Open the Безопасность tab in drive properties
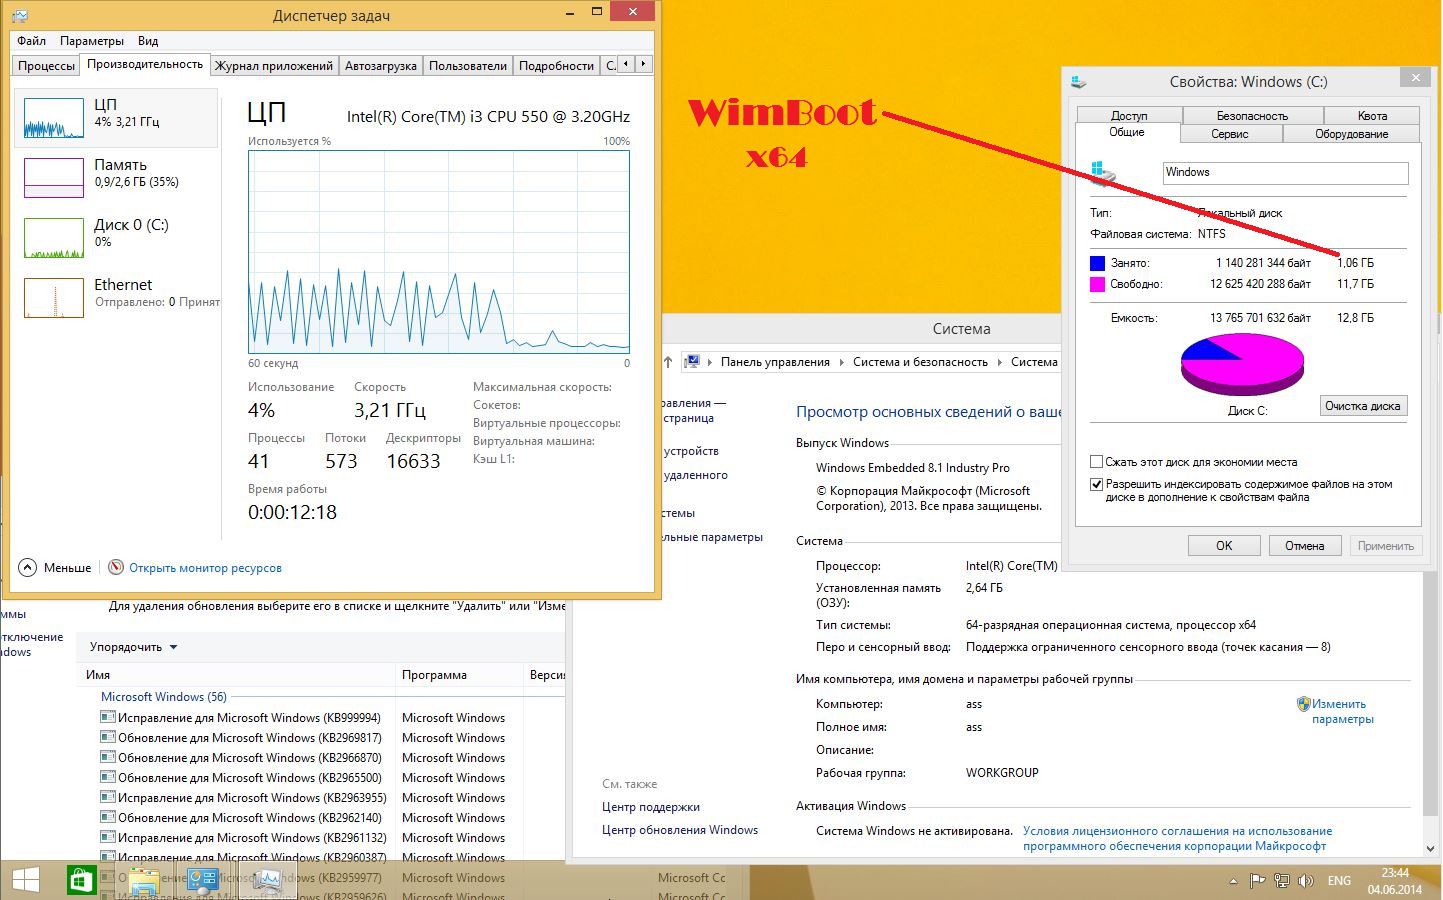1443x900 pixels. [1252, 115]
